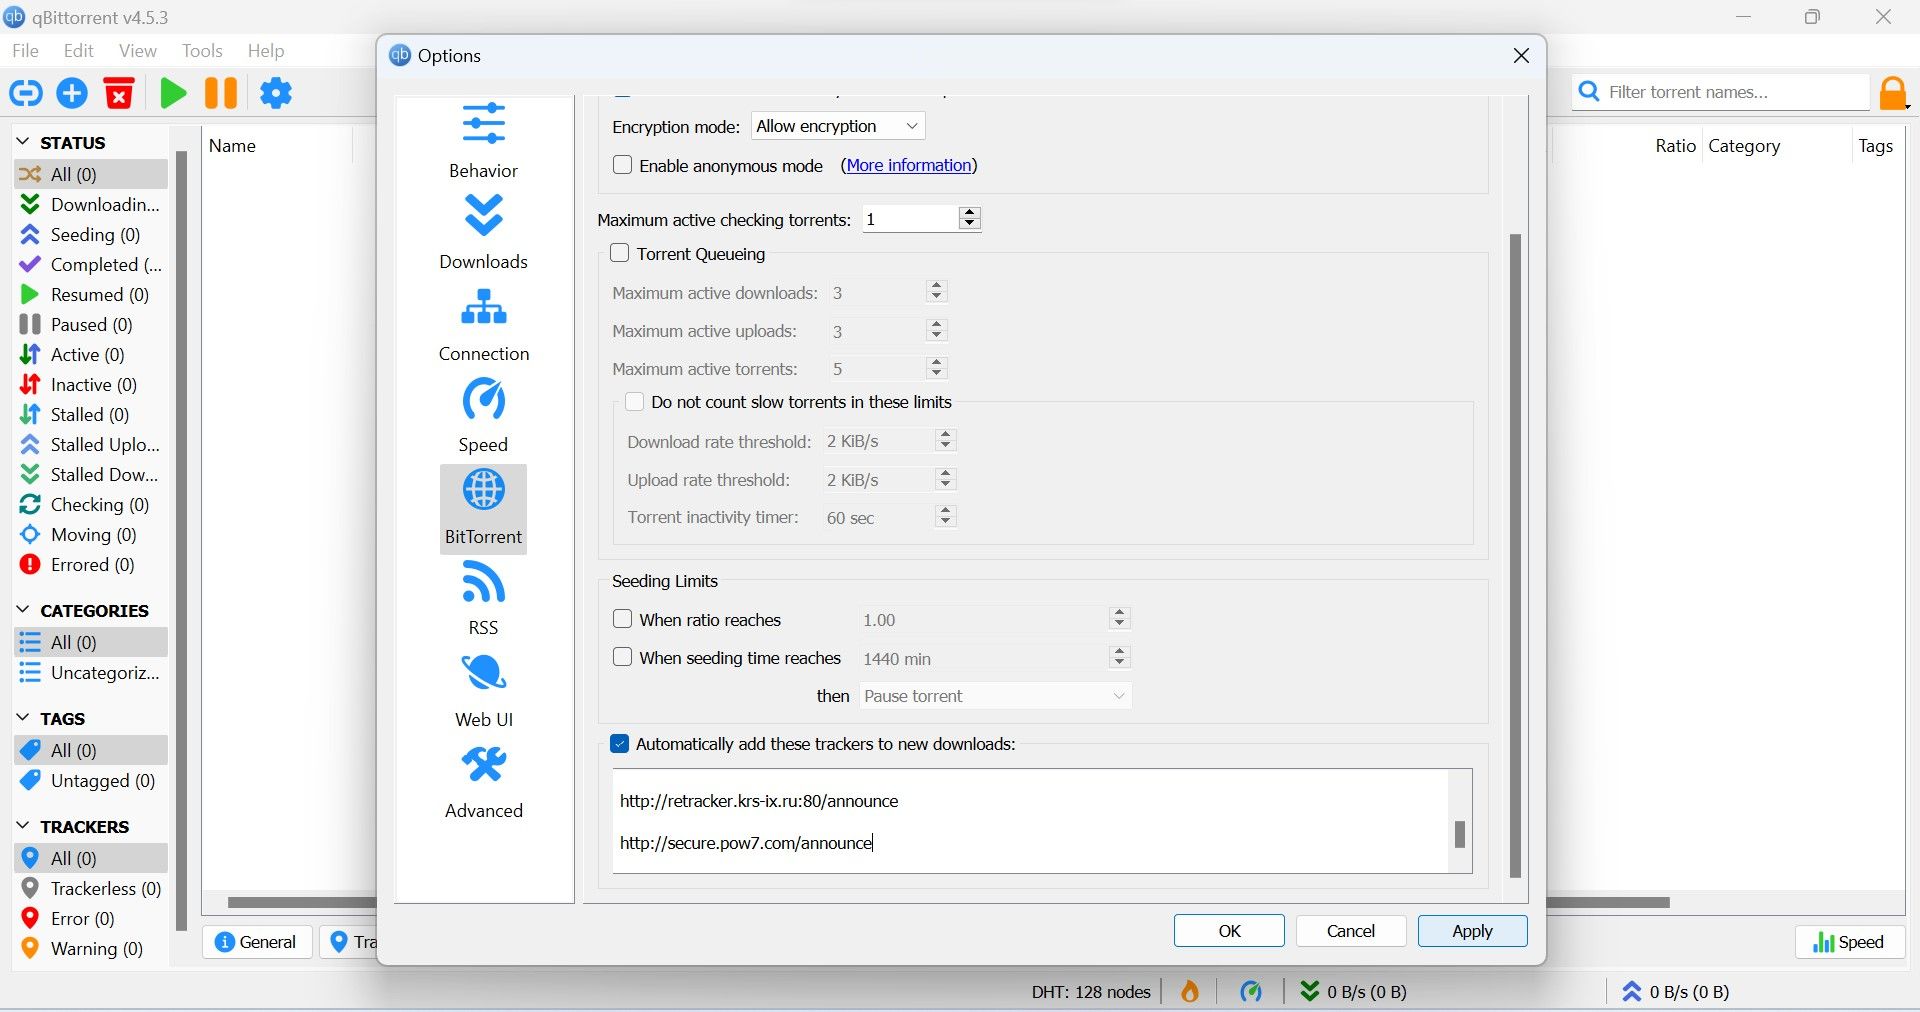
Task: Open the Advanced options section
Action: pyautogui.click(x=483, y=782)
